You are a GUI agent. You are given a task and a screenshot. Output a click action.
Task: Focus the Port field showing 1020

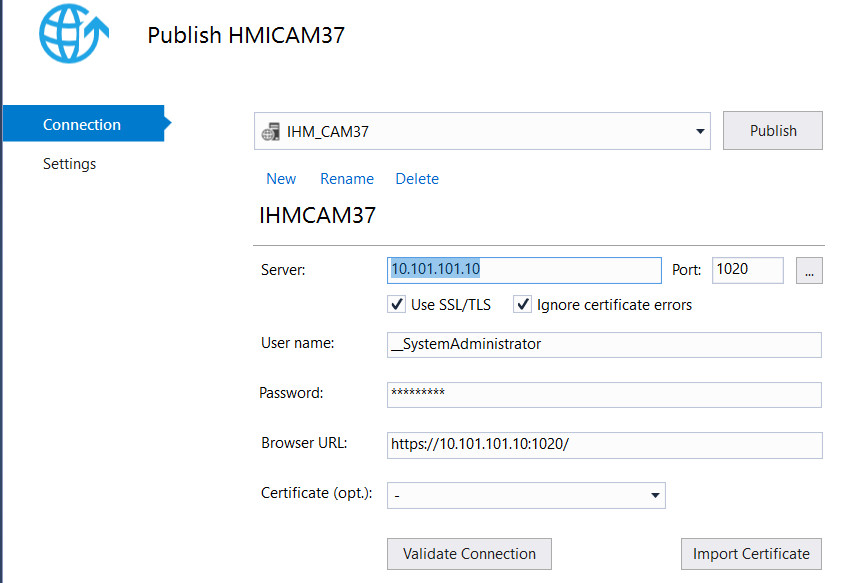tap(746, 270)
